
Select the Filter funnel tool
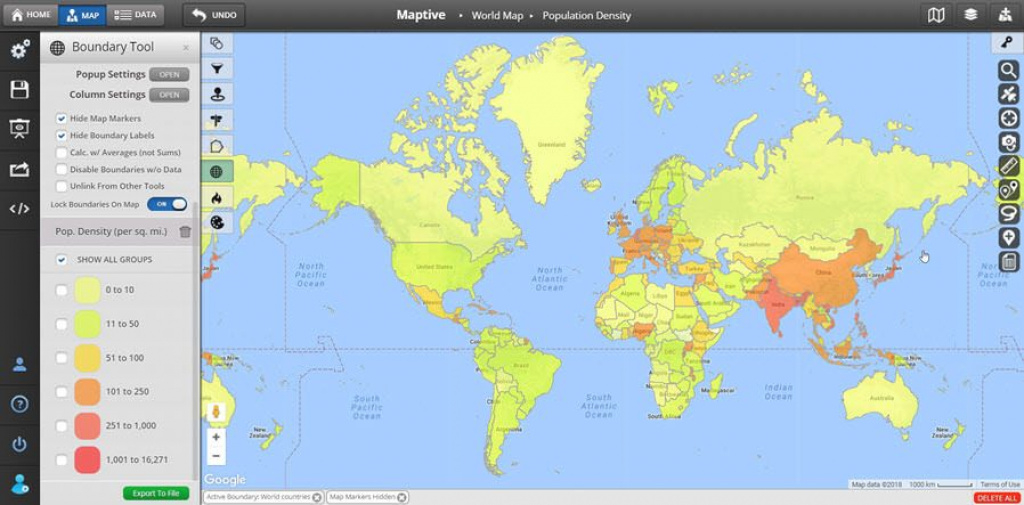pyautogui.click(x=216, y=69)
